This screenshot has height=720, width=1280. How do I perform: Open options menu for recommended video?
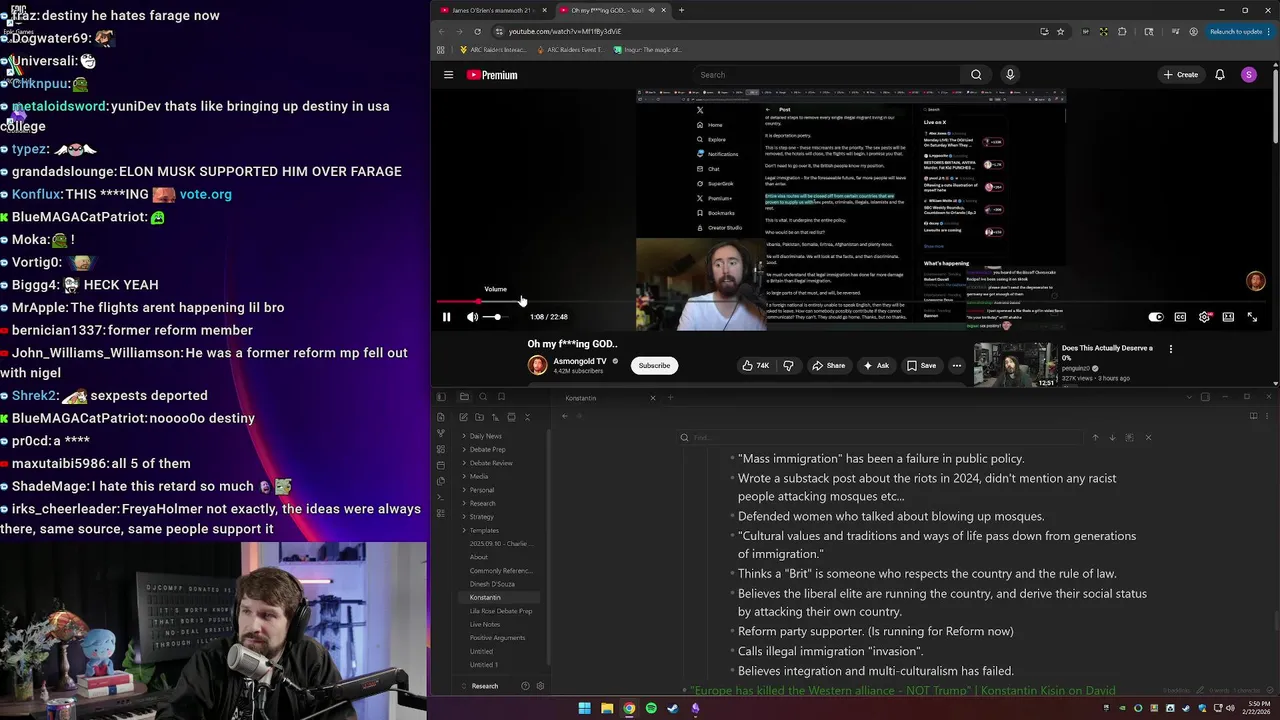[x=1171, y=349]
